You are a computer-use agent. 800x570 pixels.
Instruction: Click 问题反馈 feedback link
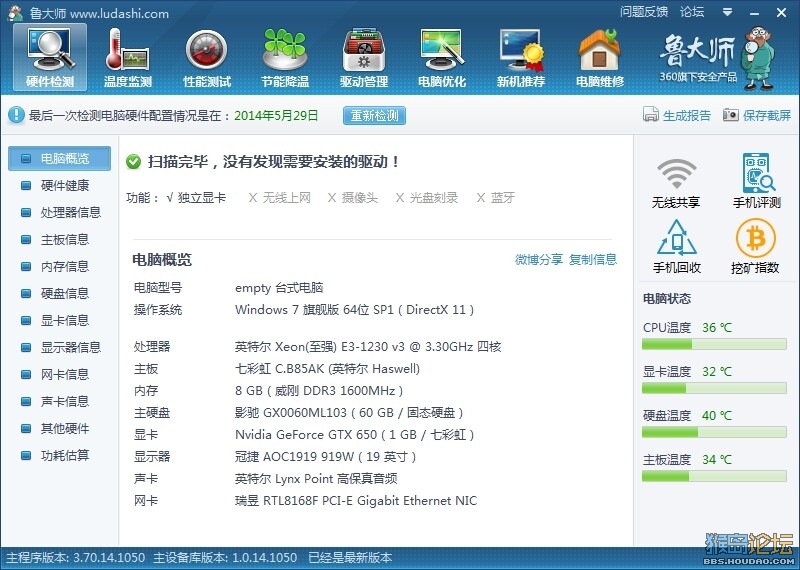click(644, 12)
